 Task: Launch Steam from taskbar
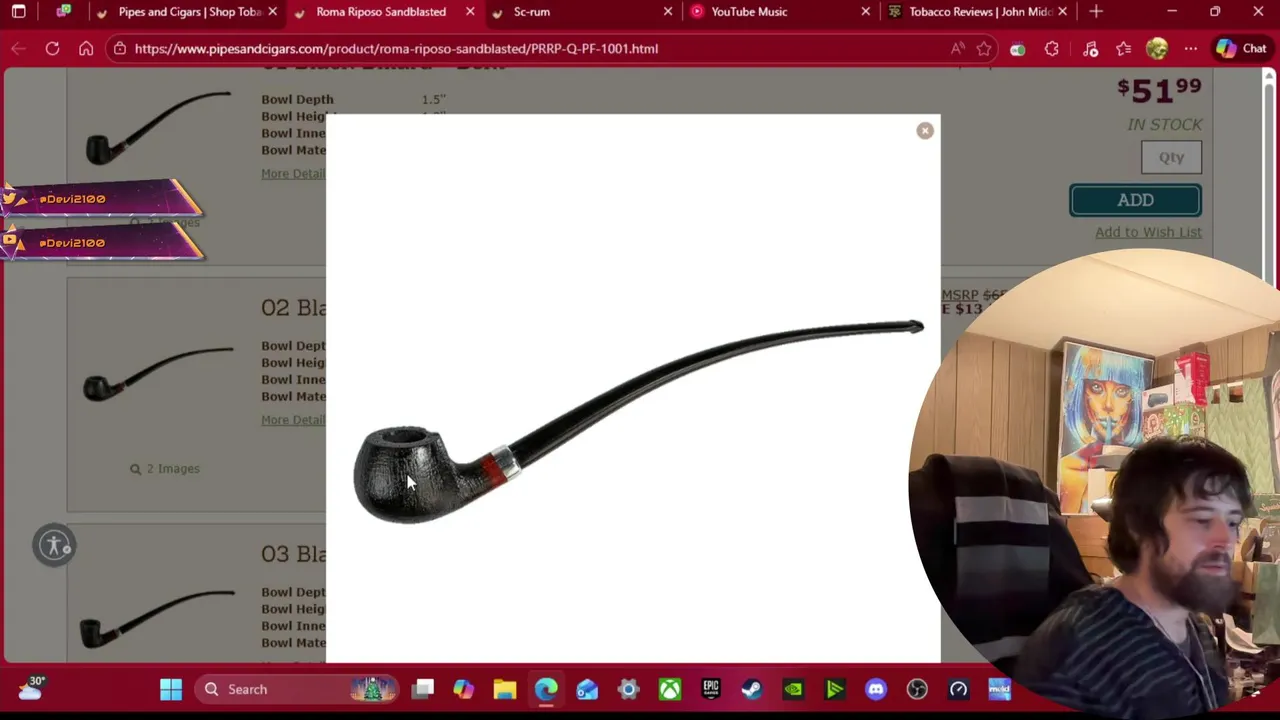coord(752,689)
